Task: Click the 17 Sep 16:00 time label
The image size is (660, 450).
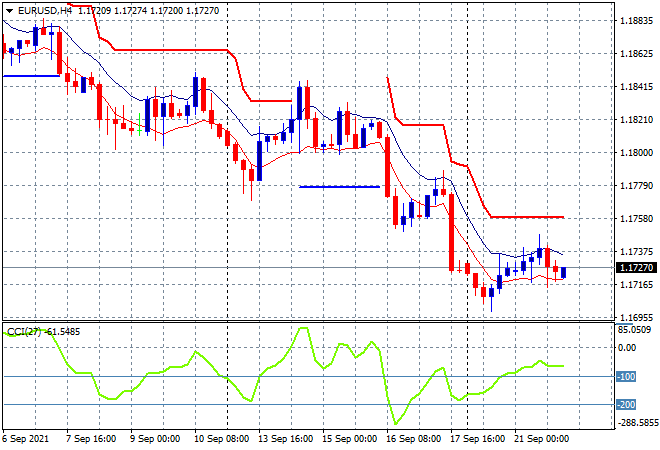Action: point(477,439)
